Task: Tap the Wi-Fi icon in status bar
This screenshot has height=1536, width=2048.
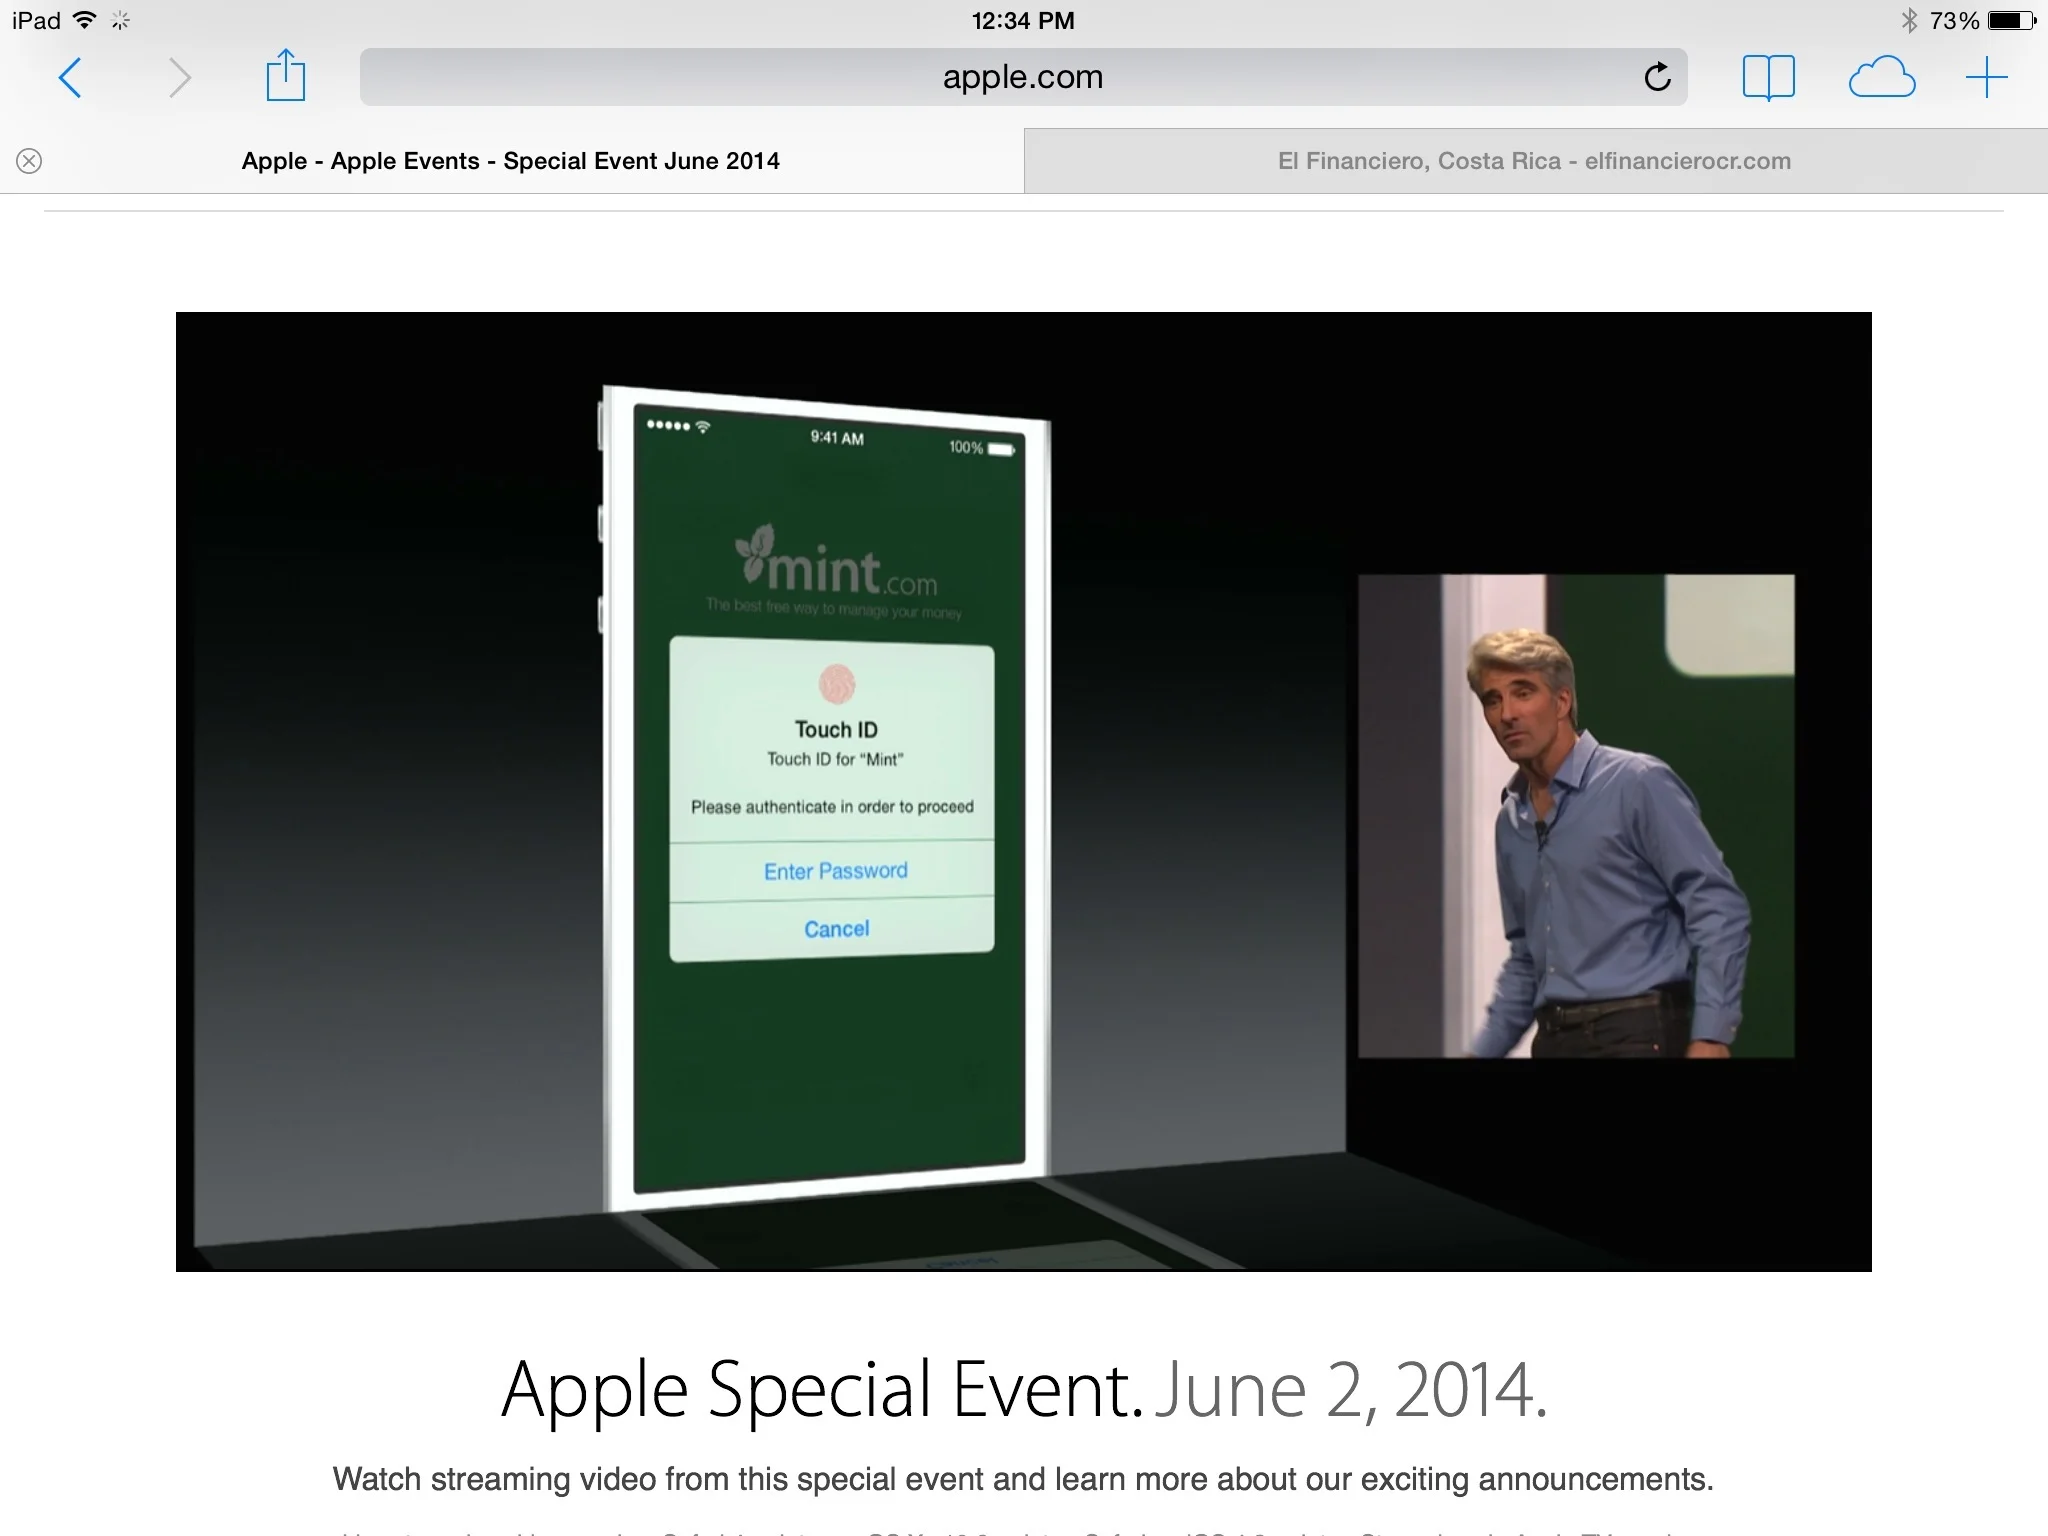Action: pyautogui.click(x=86, y=20)
